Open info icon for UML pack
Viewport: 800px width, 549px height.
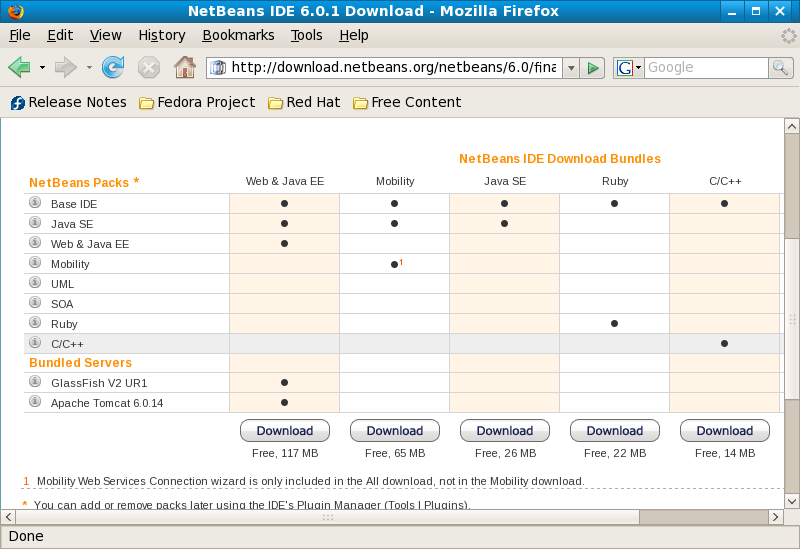coord(35,282)
